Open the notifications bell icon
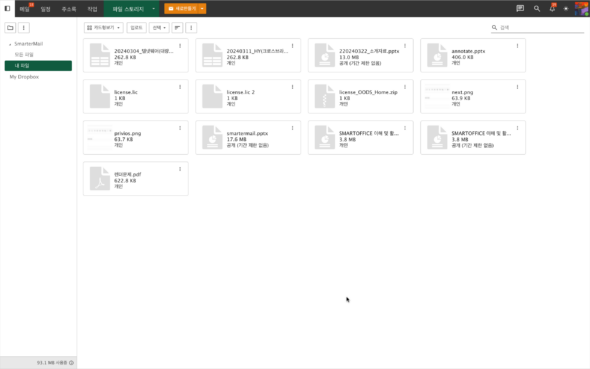The image size is (590, 369). [x=552, y=8]
